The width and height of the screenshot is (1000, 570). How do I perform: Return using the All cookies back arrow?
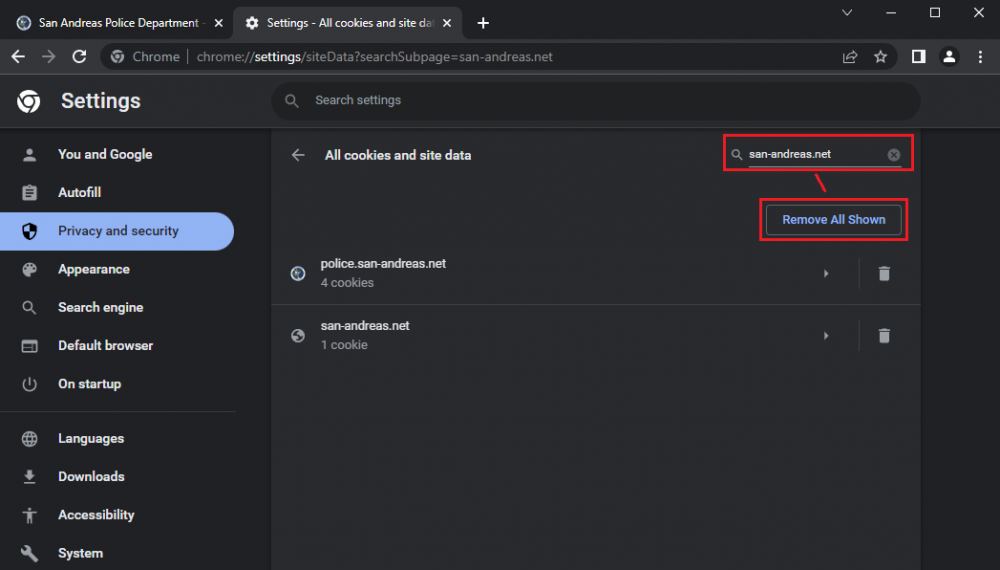coord(298,155)
